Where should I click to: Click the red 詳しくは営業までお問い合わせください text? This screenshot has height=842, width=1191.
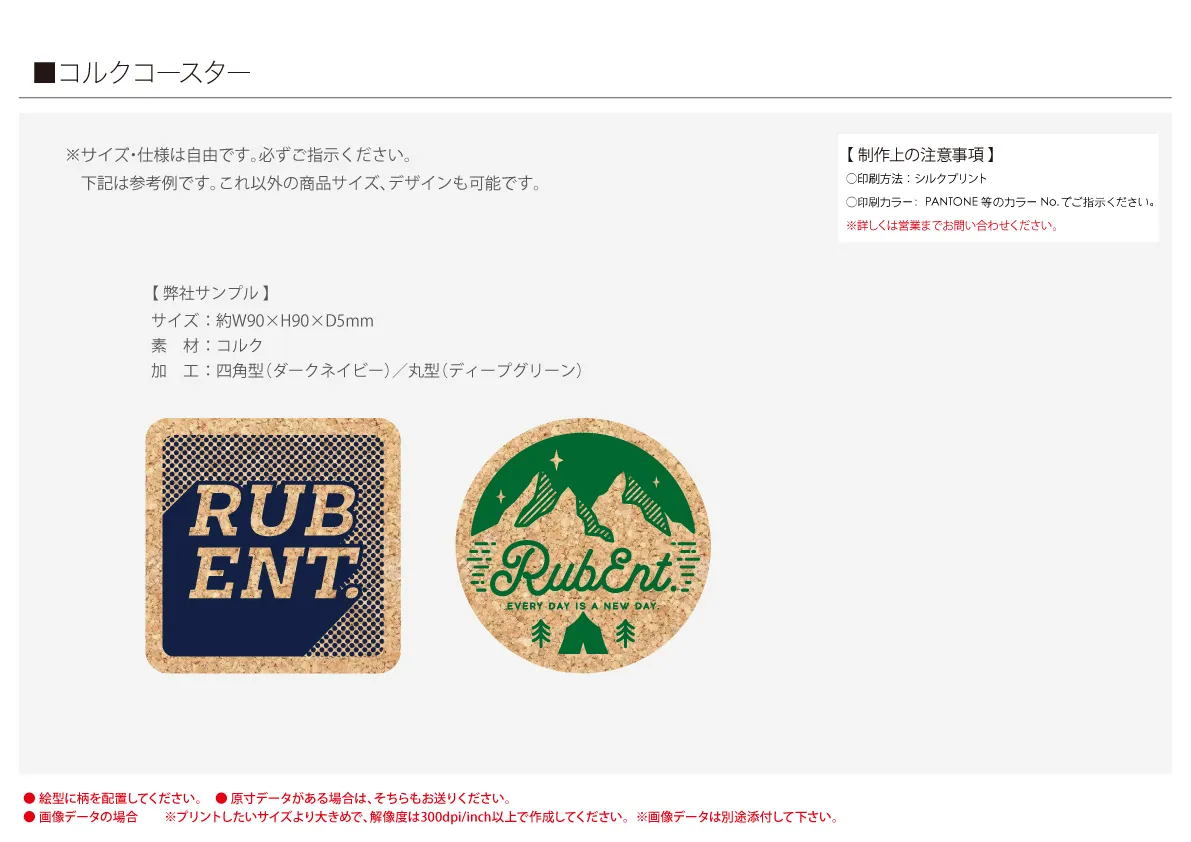pos(952,225)
